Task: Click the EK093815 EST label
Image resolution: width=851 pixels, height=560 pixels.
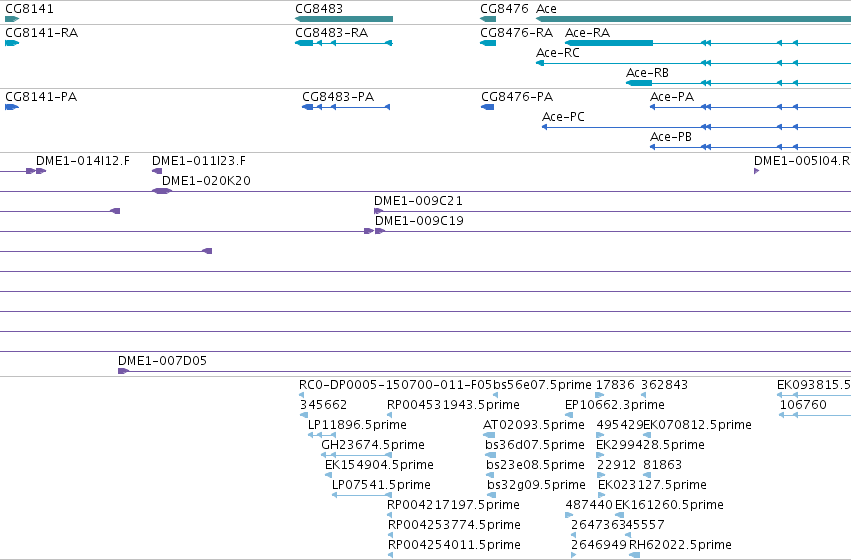Action: pos(814,385)
